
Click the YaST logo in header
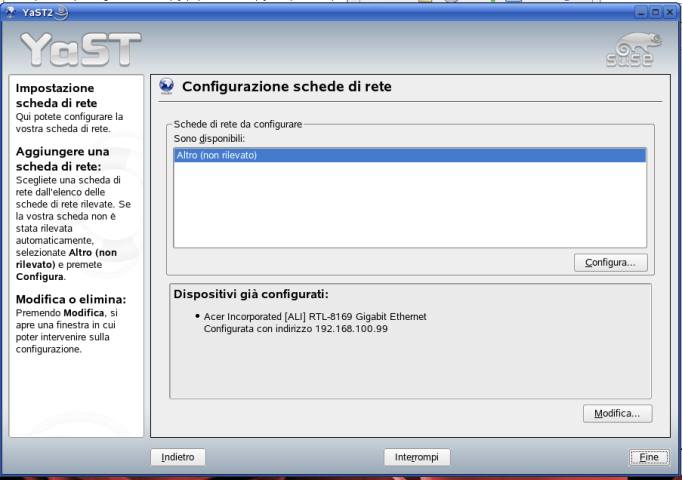point(81,50)
